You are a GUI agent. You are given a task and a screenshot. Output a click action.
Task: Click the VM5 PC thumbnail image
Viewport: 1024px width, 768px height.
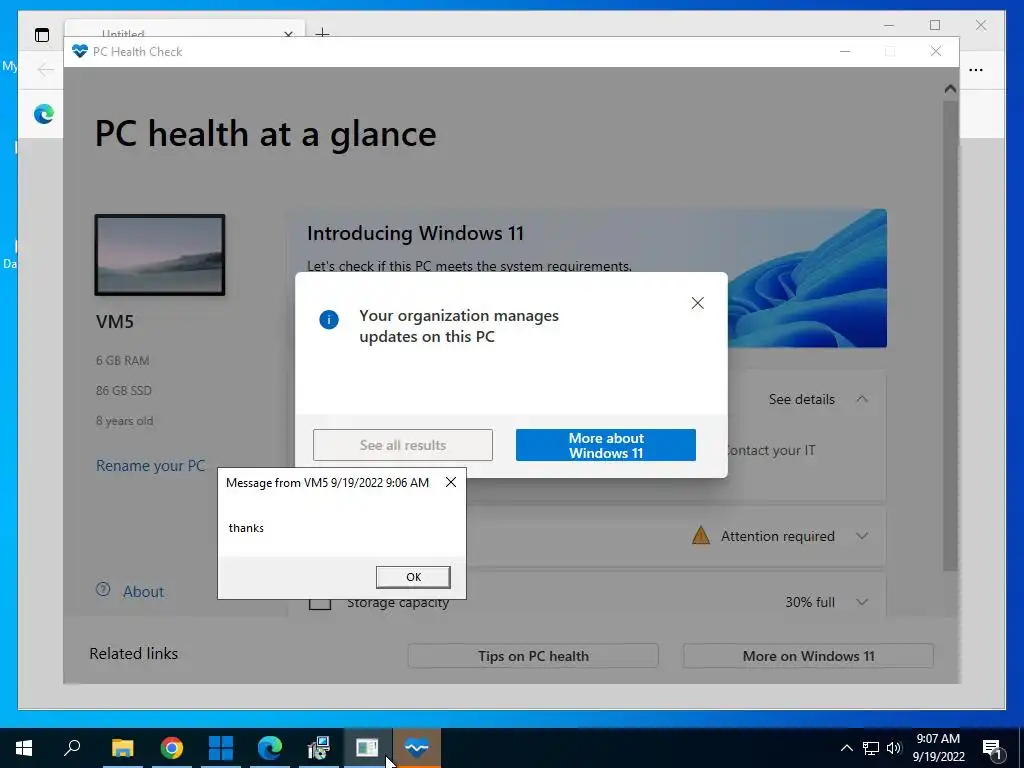(x=160, y=255)
